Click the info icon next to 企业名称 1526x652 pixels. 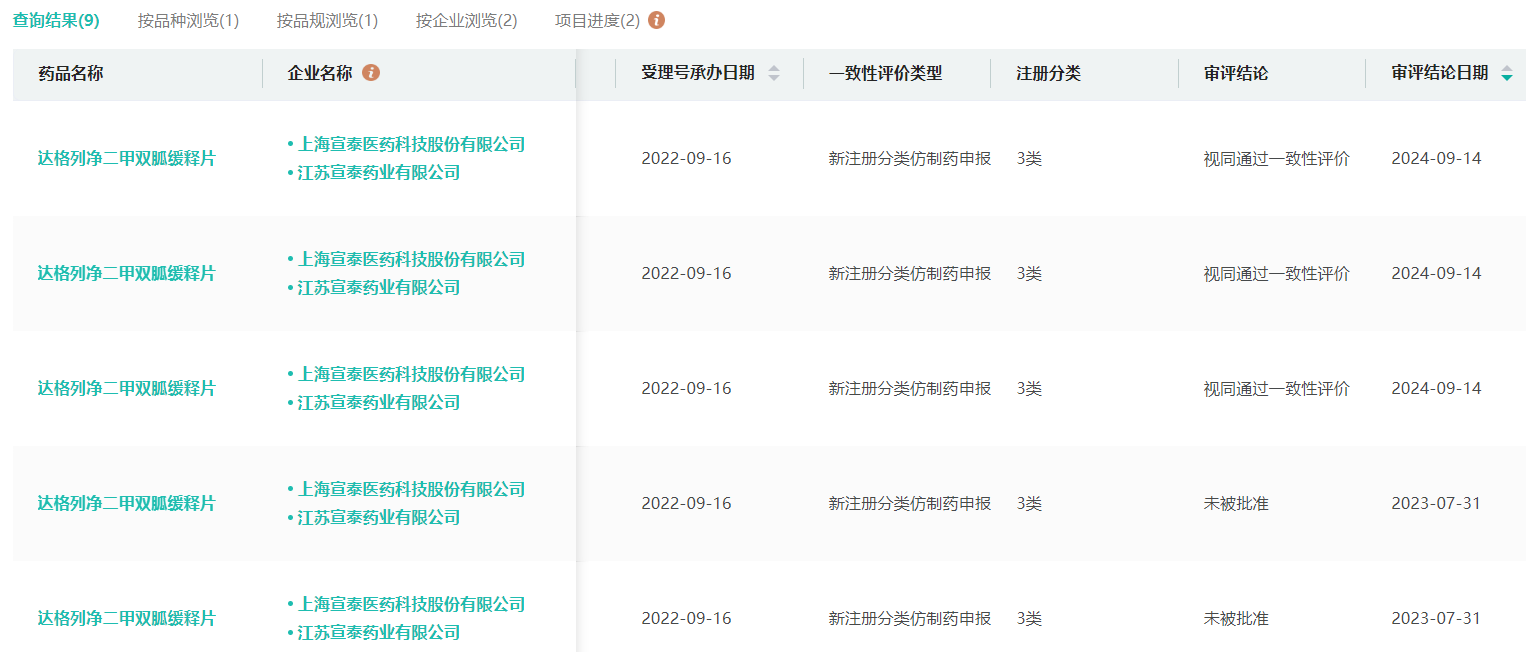(x=371, y=73)
